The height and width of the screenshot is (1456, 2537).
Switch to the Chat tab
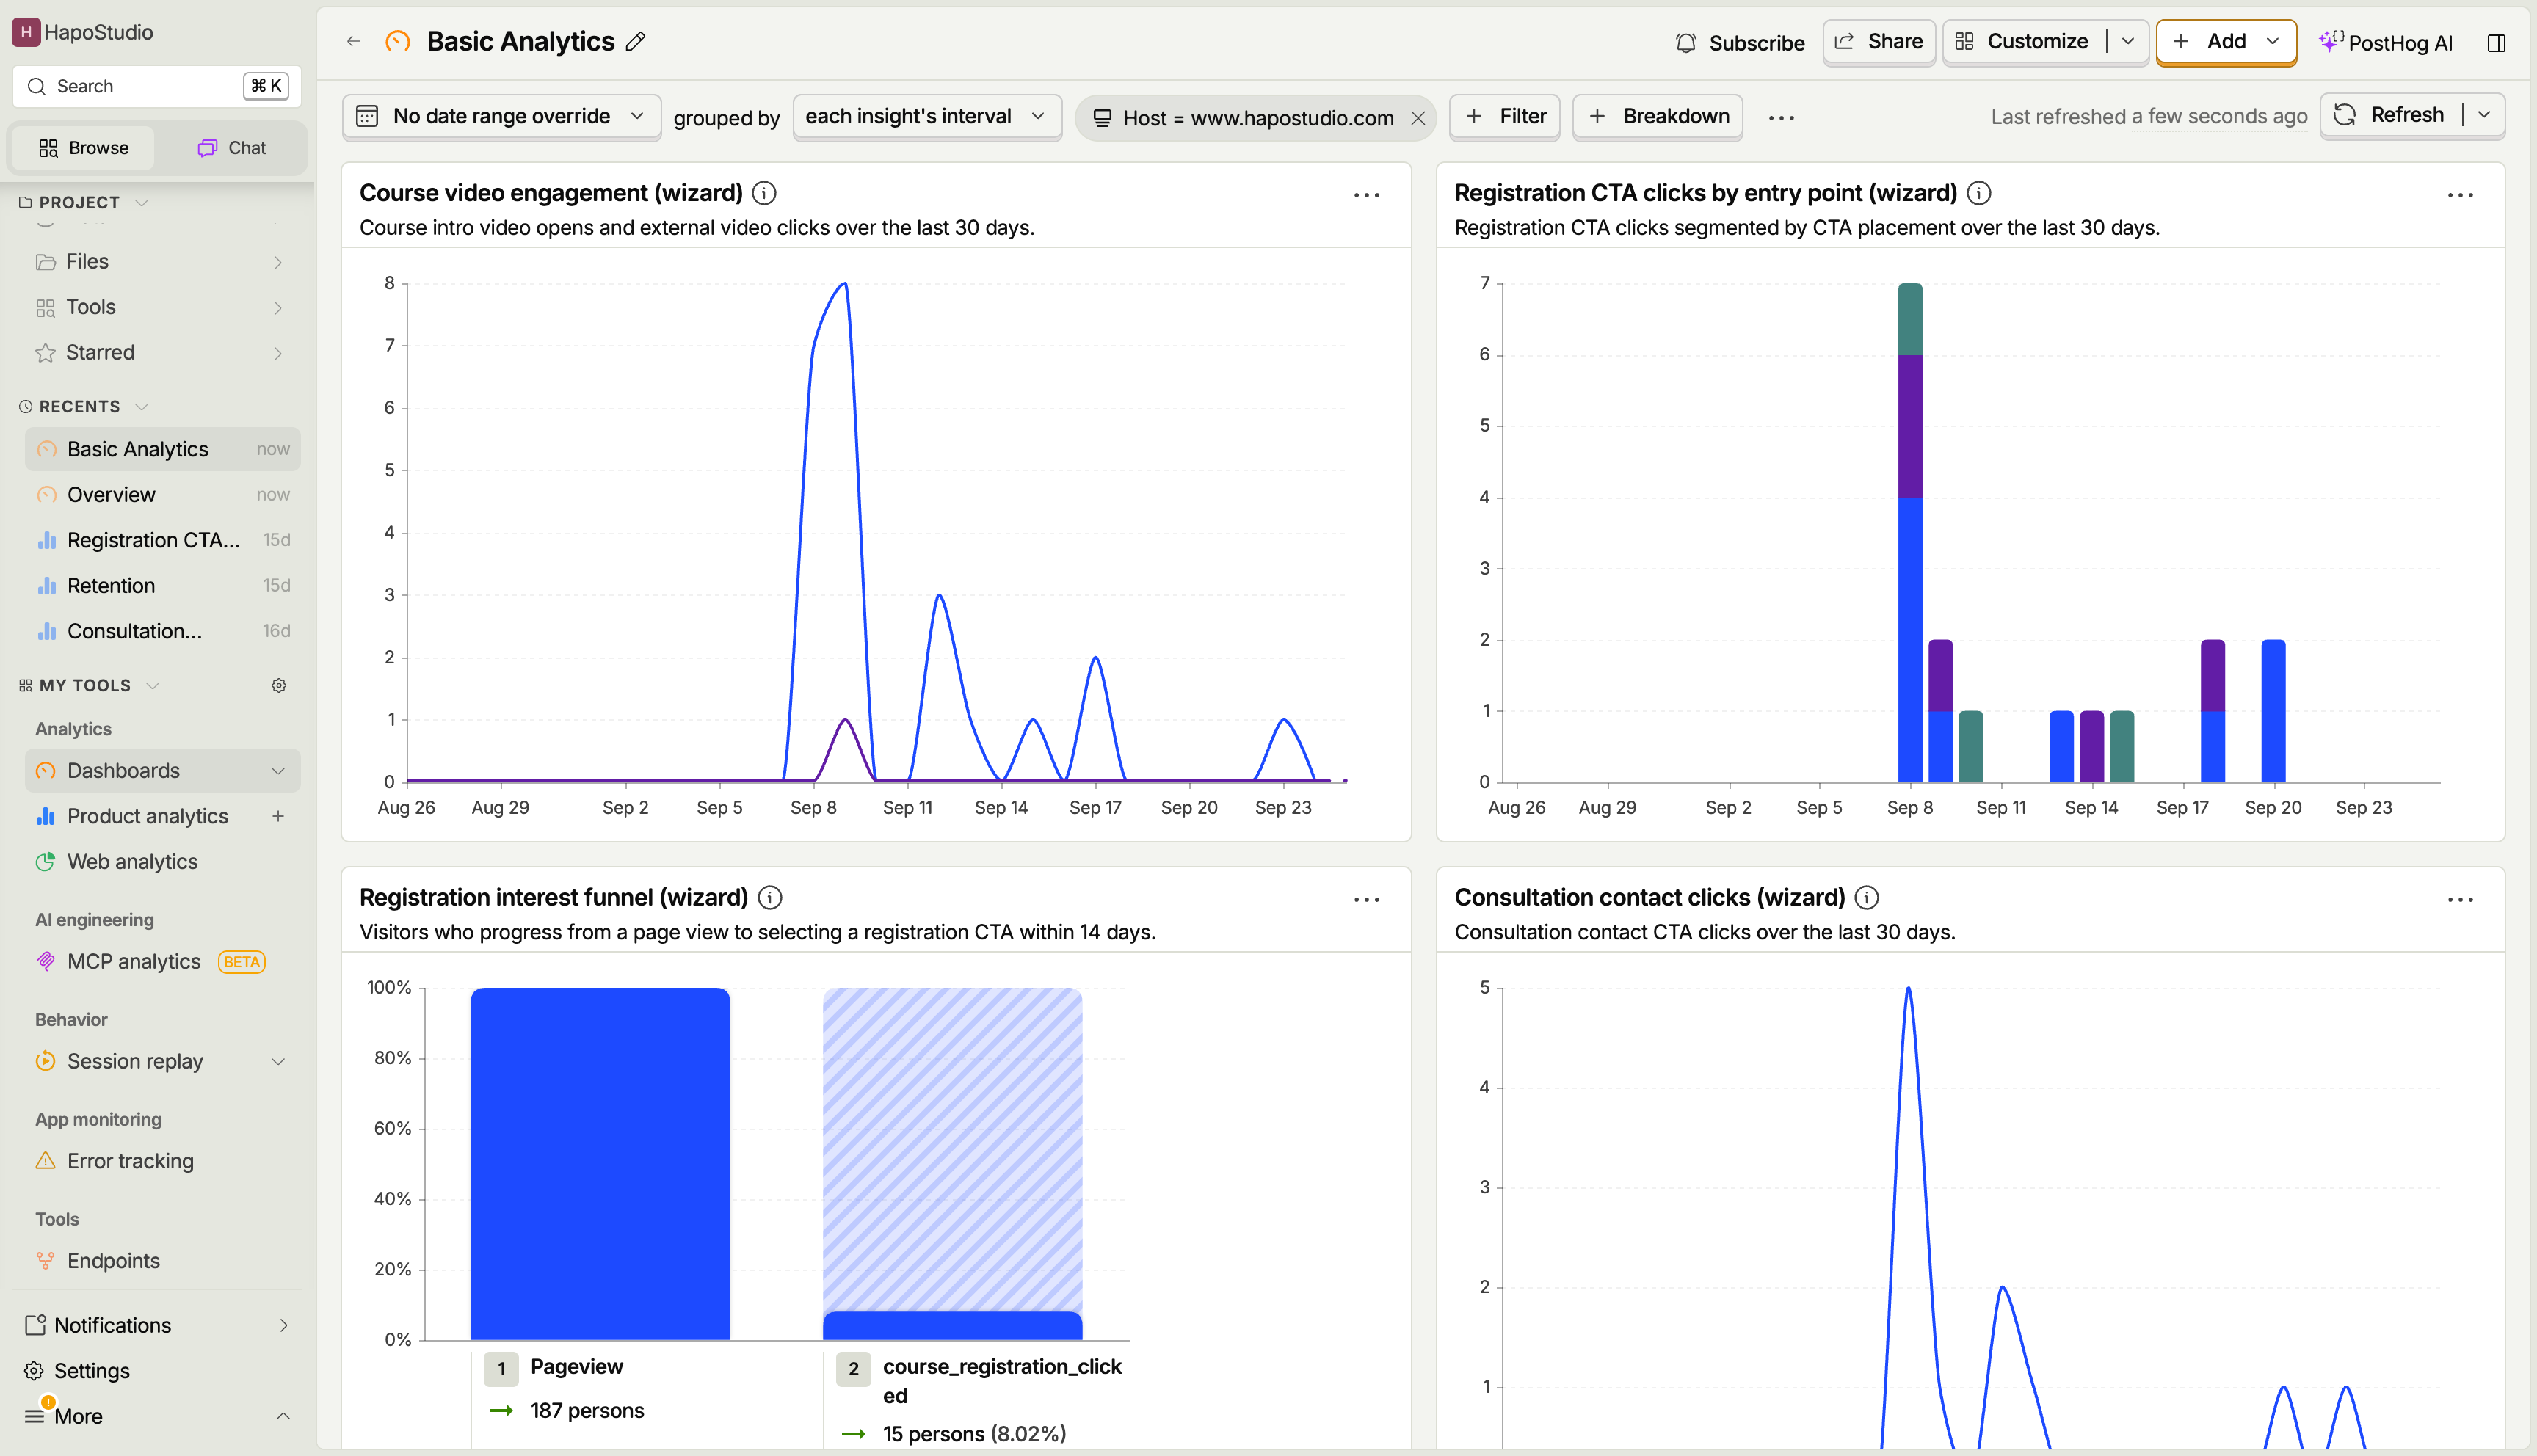(232, 148)
